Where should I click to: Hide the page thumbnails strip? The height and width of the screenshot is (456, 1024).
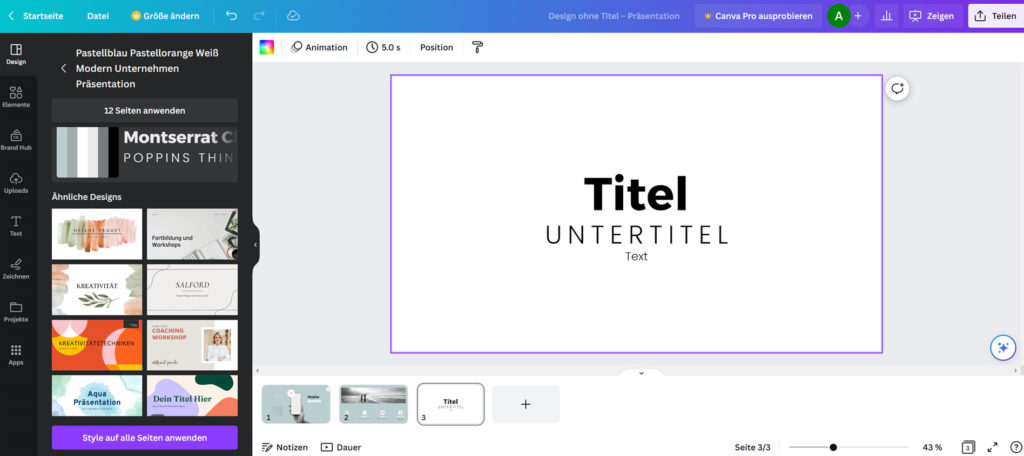[x=641, y=373]
